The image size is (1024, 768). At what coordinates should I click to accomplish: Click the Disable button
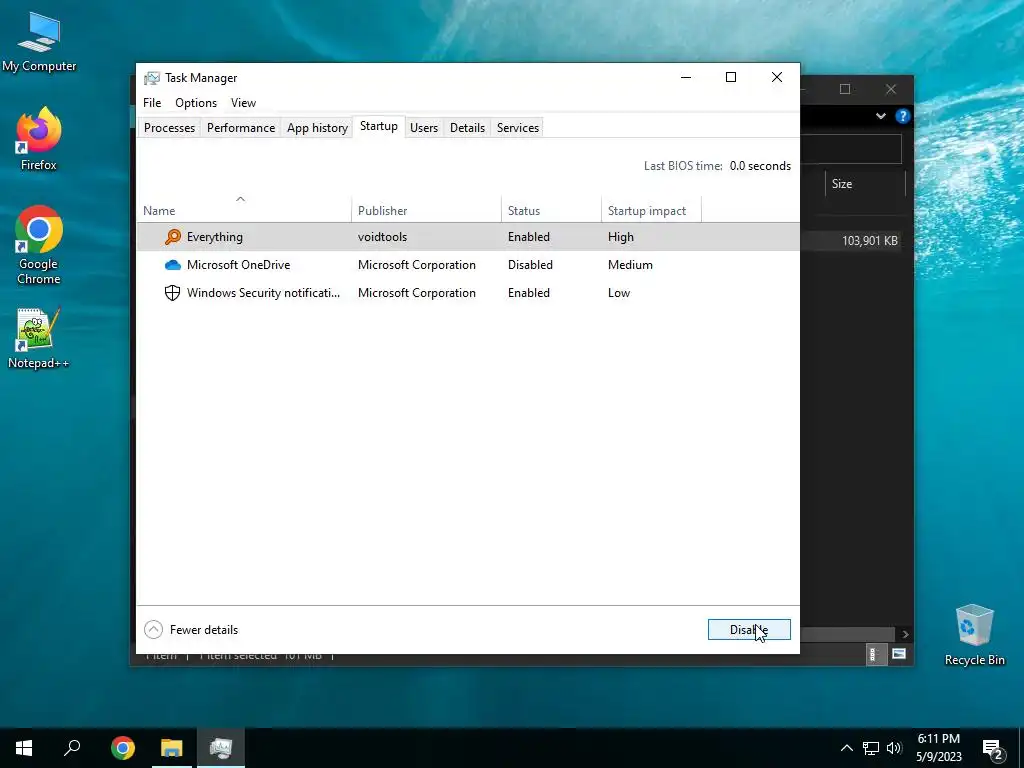[749, 630]
